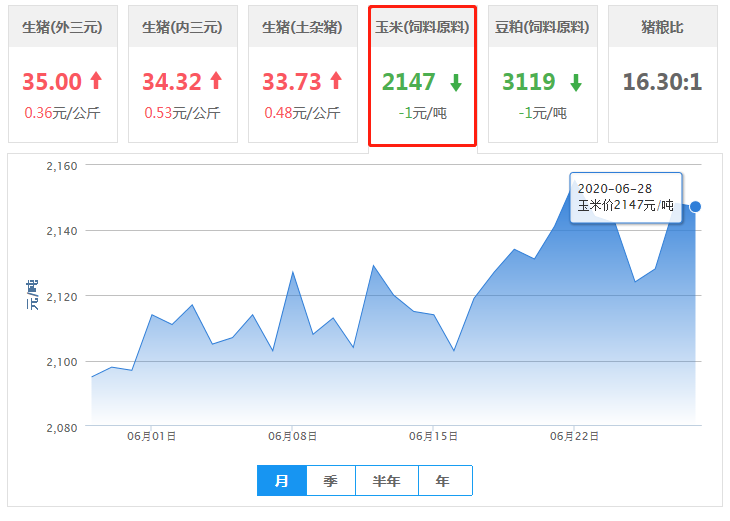This screenshot has width=730, height=521.
Task: Click the green down arrow beside 3119
Action: [x=575, y=82]
